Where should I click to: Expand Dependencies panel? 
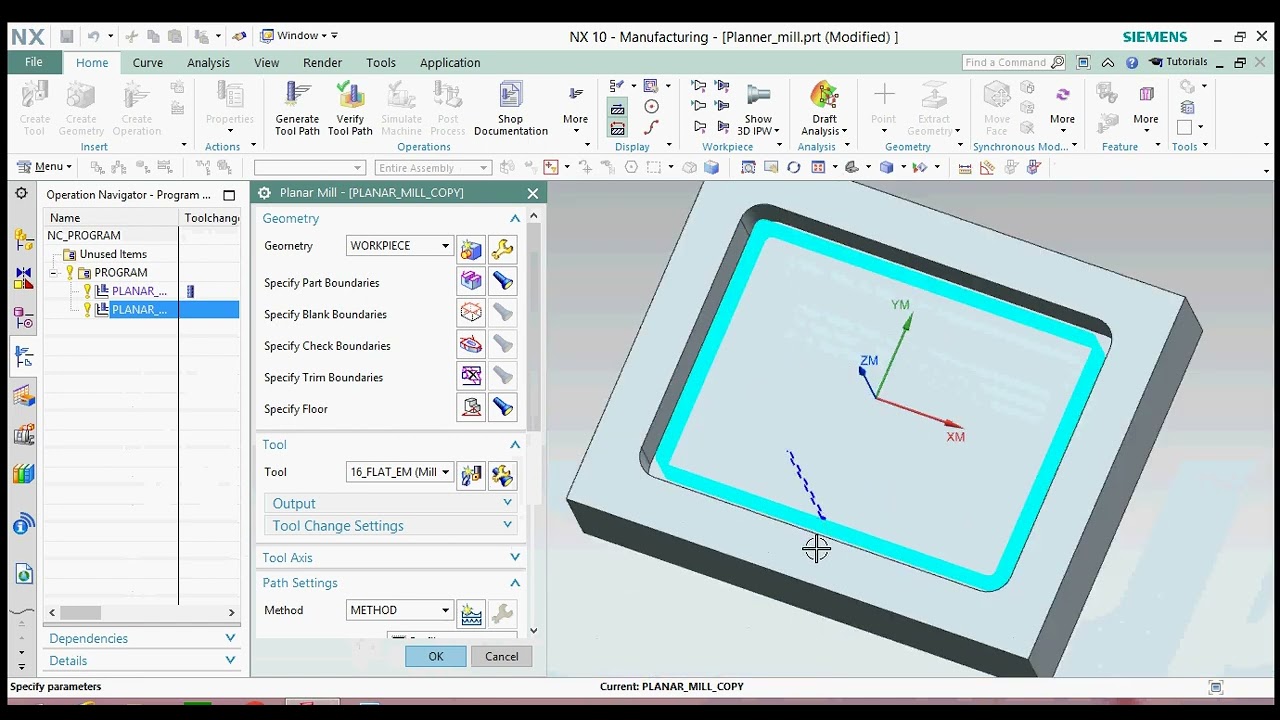click(x=142, y=638)
